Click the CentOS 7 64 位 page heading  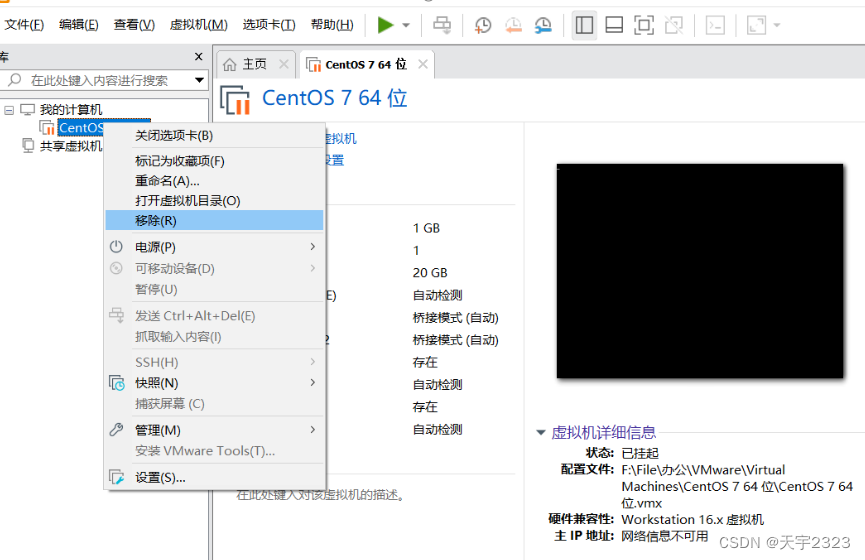(334, 98)
